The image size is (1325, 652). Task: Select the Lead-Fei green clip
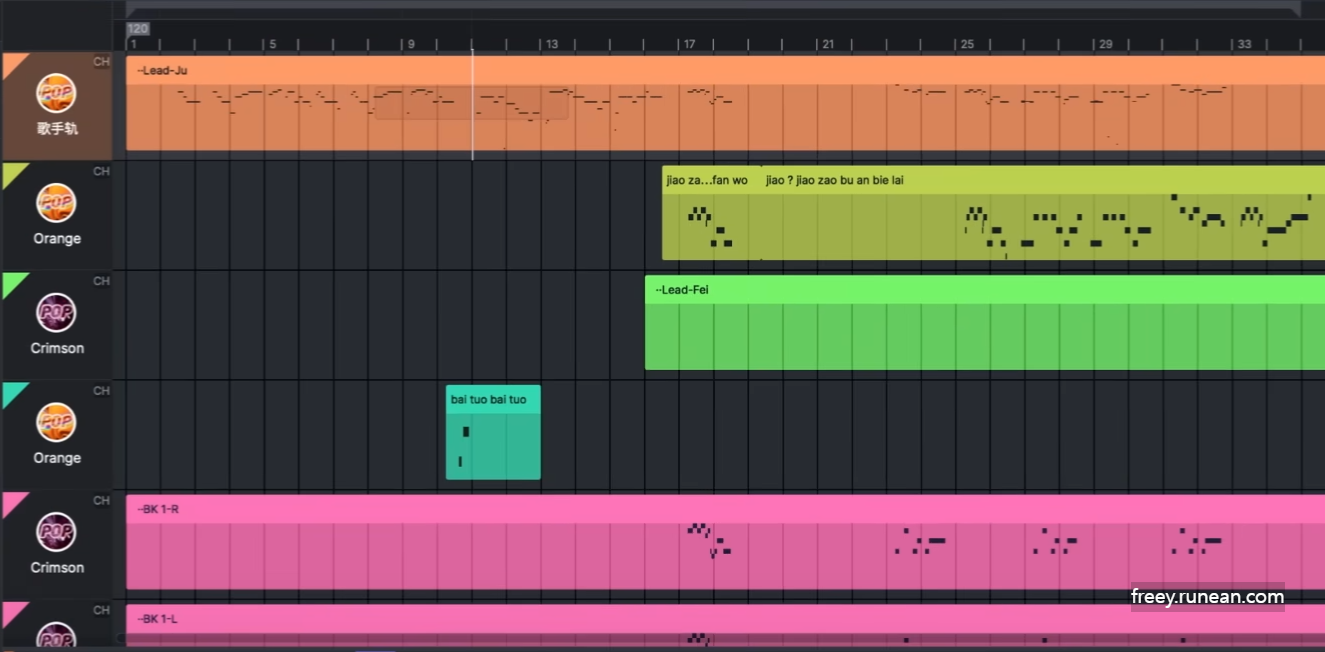tap(900, 325)
